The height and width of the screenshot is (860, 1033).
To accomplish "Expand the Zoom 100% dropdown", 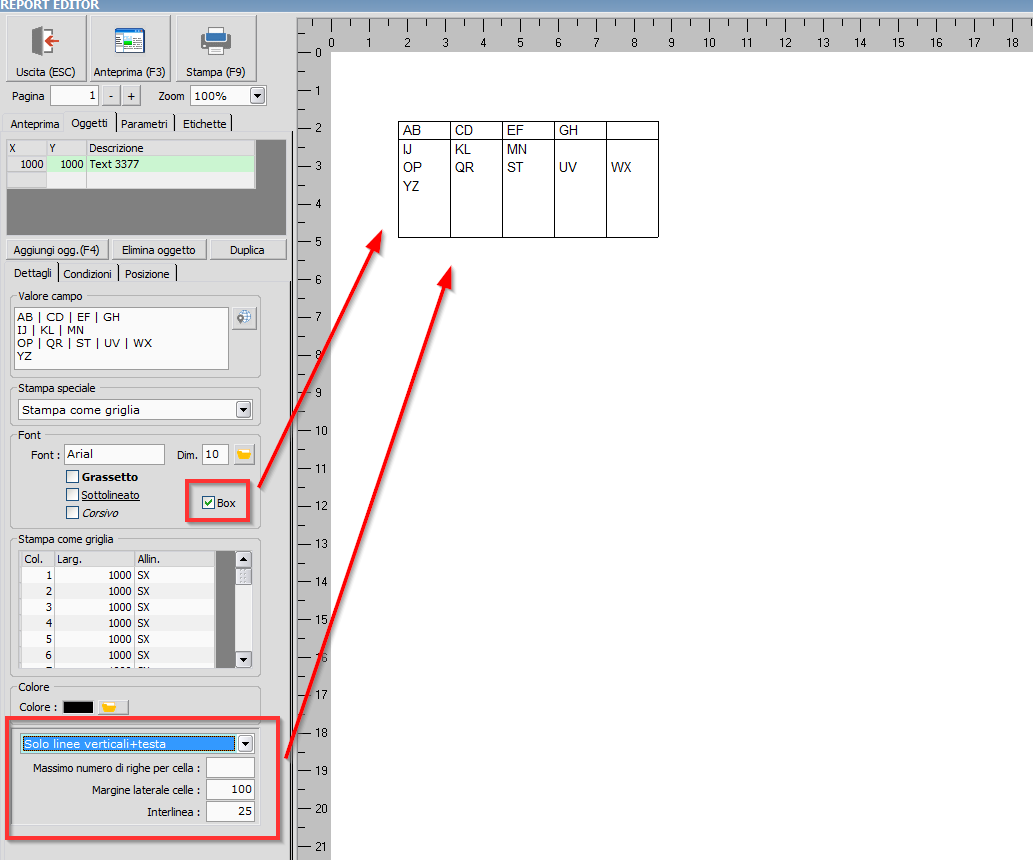I will click(257, 96).
